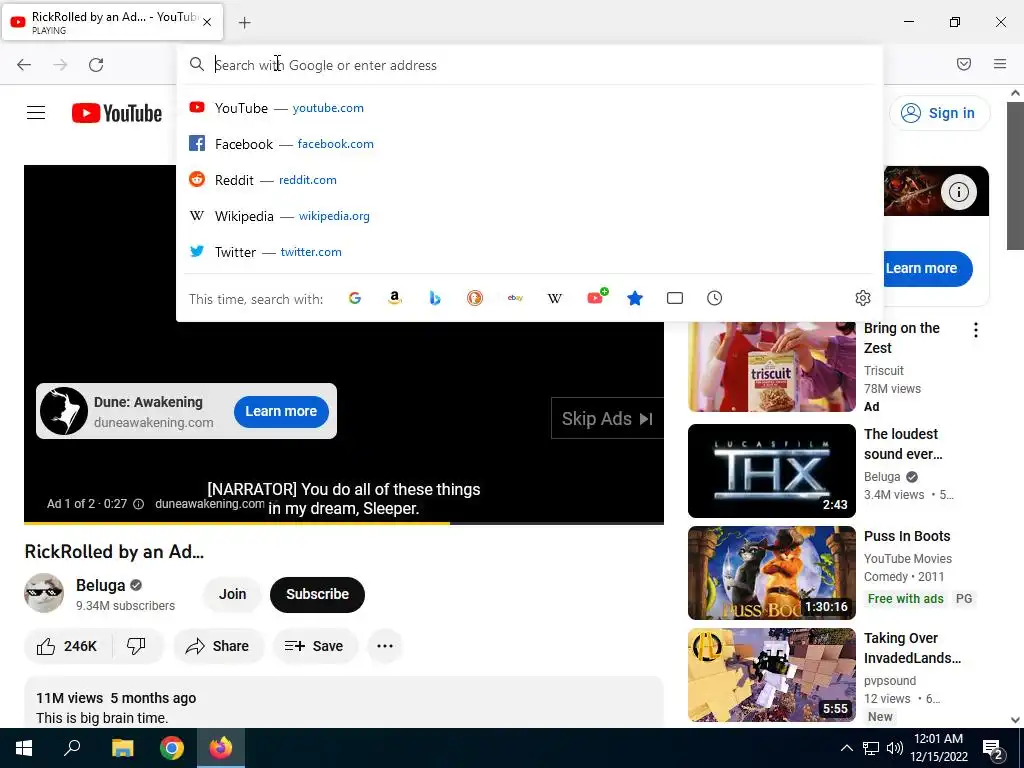This screenshot has width=1024, height=768.
Task: Save the video to a playlist
Action: coord(315,646)
